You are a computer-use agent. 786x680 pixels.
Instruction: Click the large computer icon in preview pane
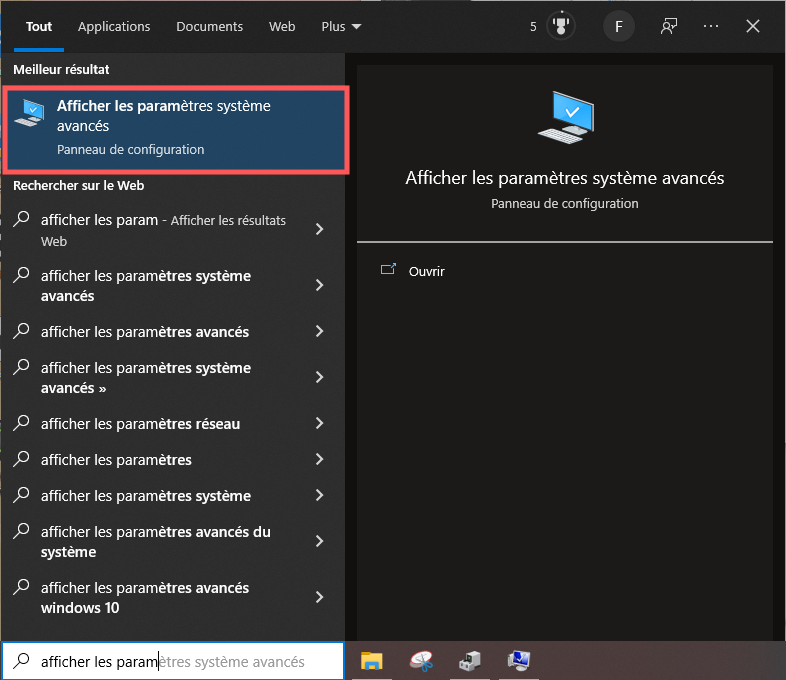pyautogui.click(x=565, y=117)
